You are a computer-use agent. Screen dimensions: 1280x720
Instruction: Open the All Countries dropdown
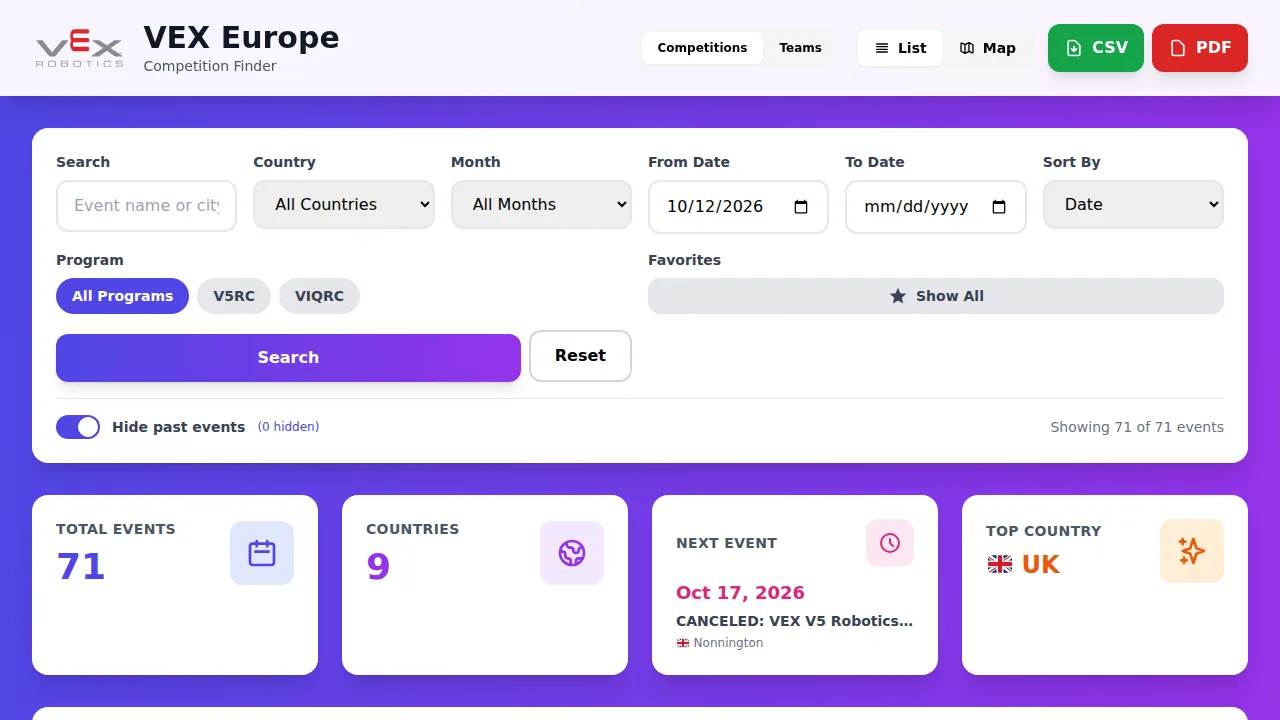click(x=344, y=205)
